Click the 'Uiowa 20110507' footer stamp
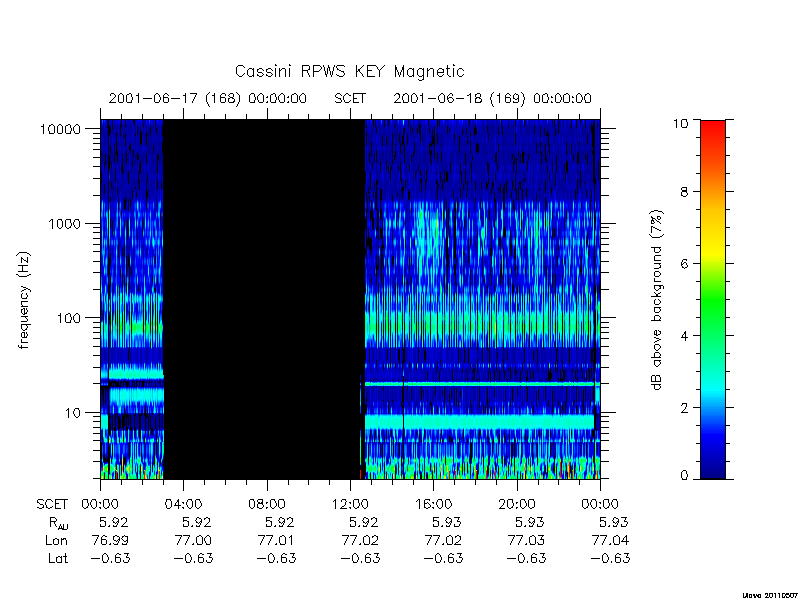Viewport: 800px width, 600px height. (771, 595)
